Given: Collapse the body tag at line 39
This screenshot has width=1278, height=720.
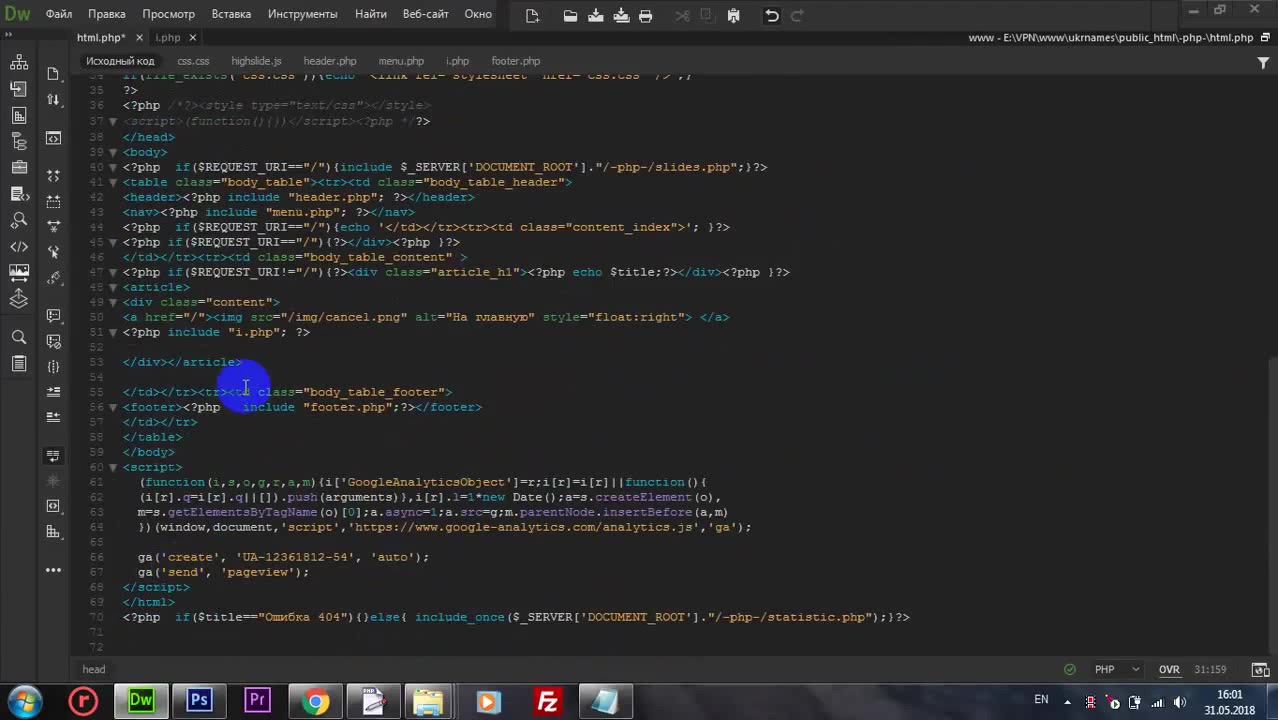Looking at the screenshot, I should pos(113,152).
